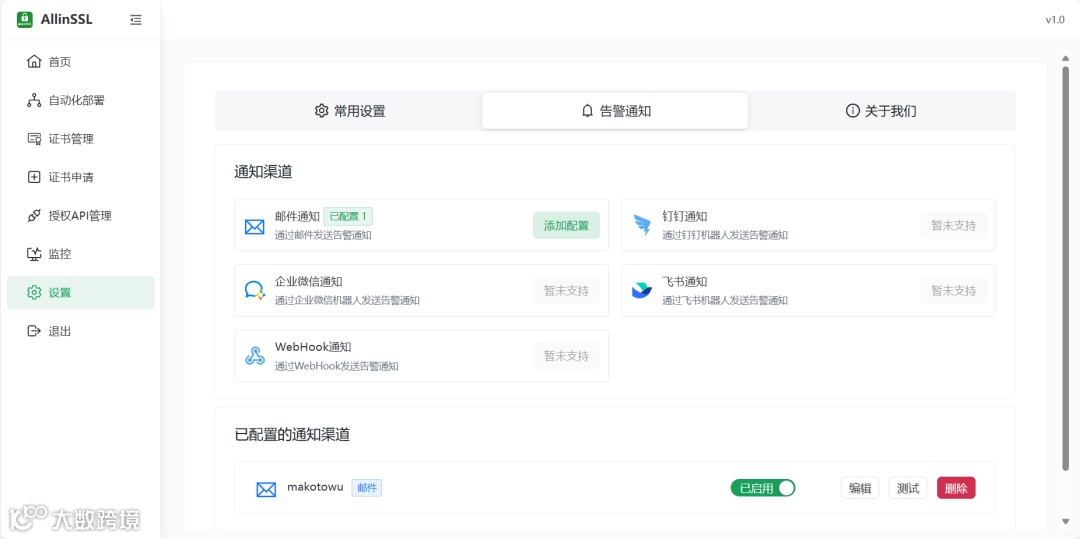Click the WebHook icon of WebHook通知 card
This screenshot has width=1080, height=539.
coord(255,356)
